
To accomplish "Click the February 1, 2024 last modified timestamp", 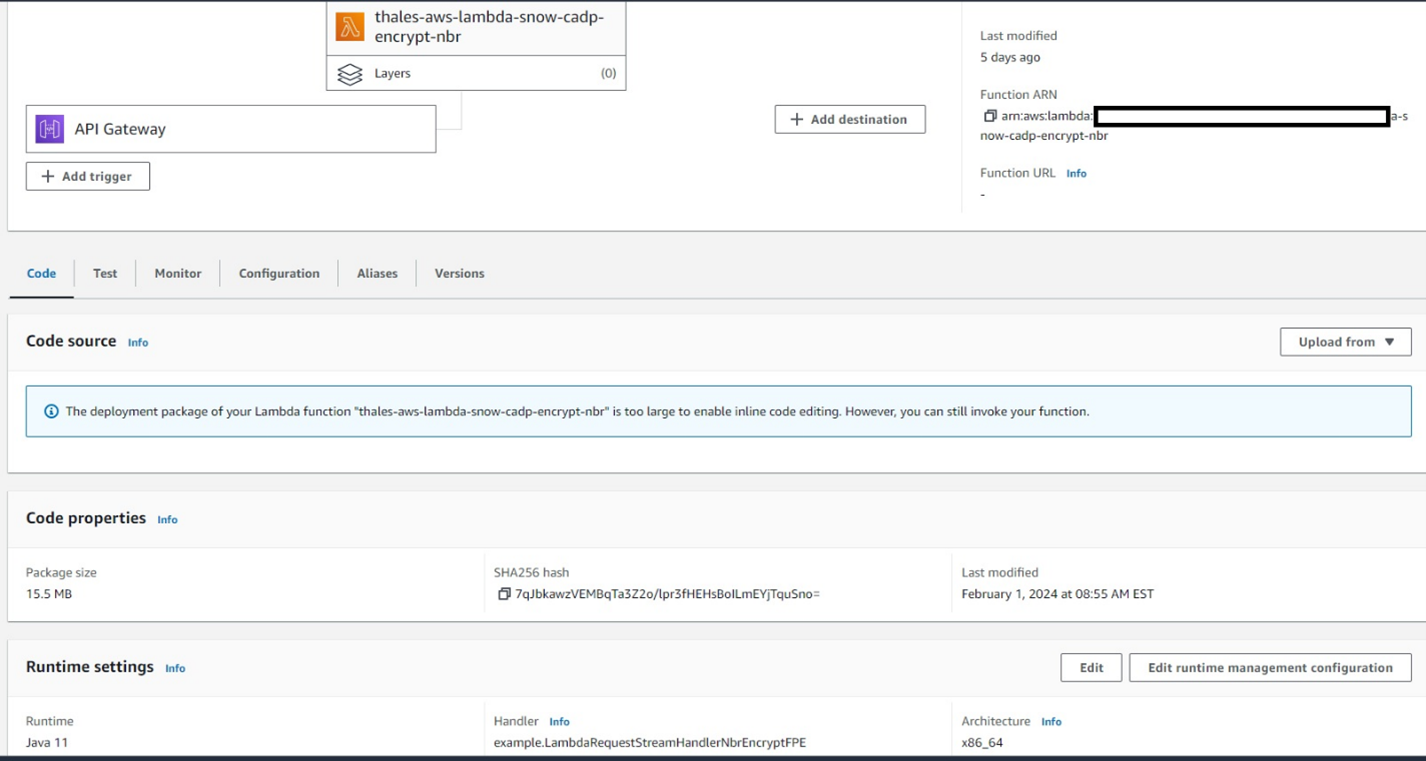I will point(1058,594).
